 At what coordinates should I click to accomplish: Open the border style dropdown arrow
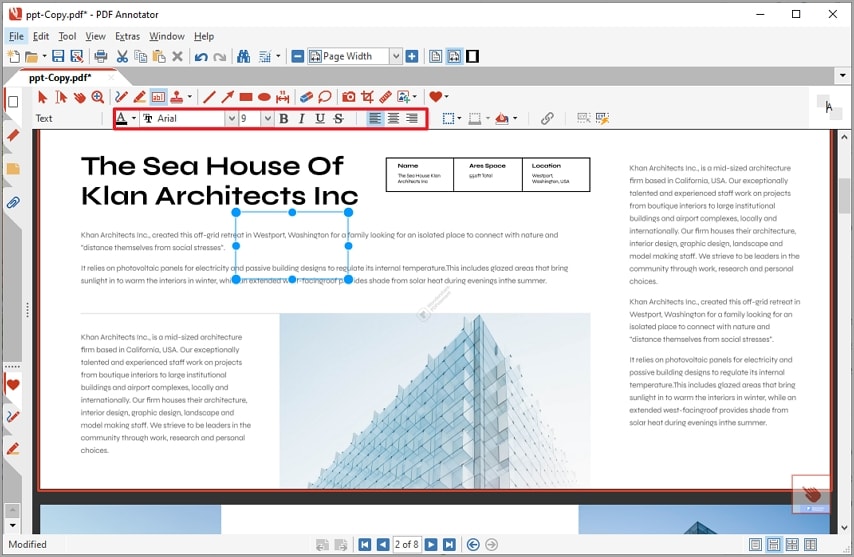(460, 118)
